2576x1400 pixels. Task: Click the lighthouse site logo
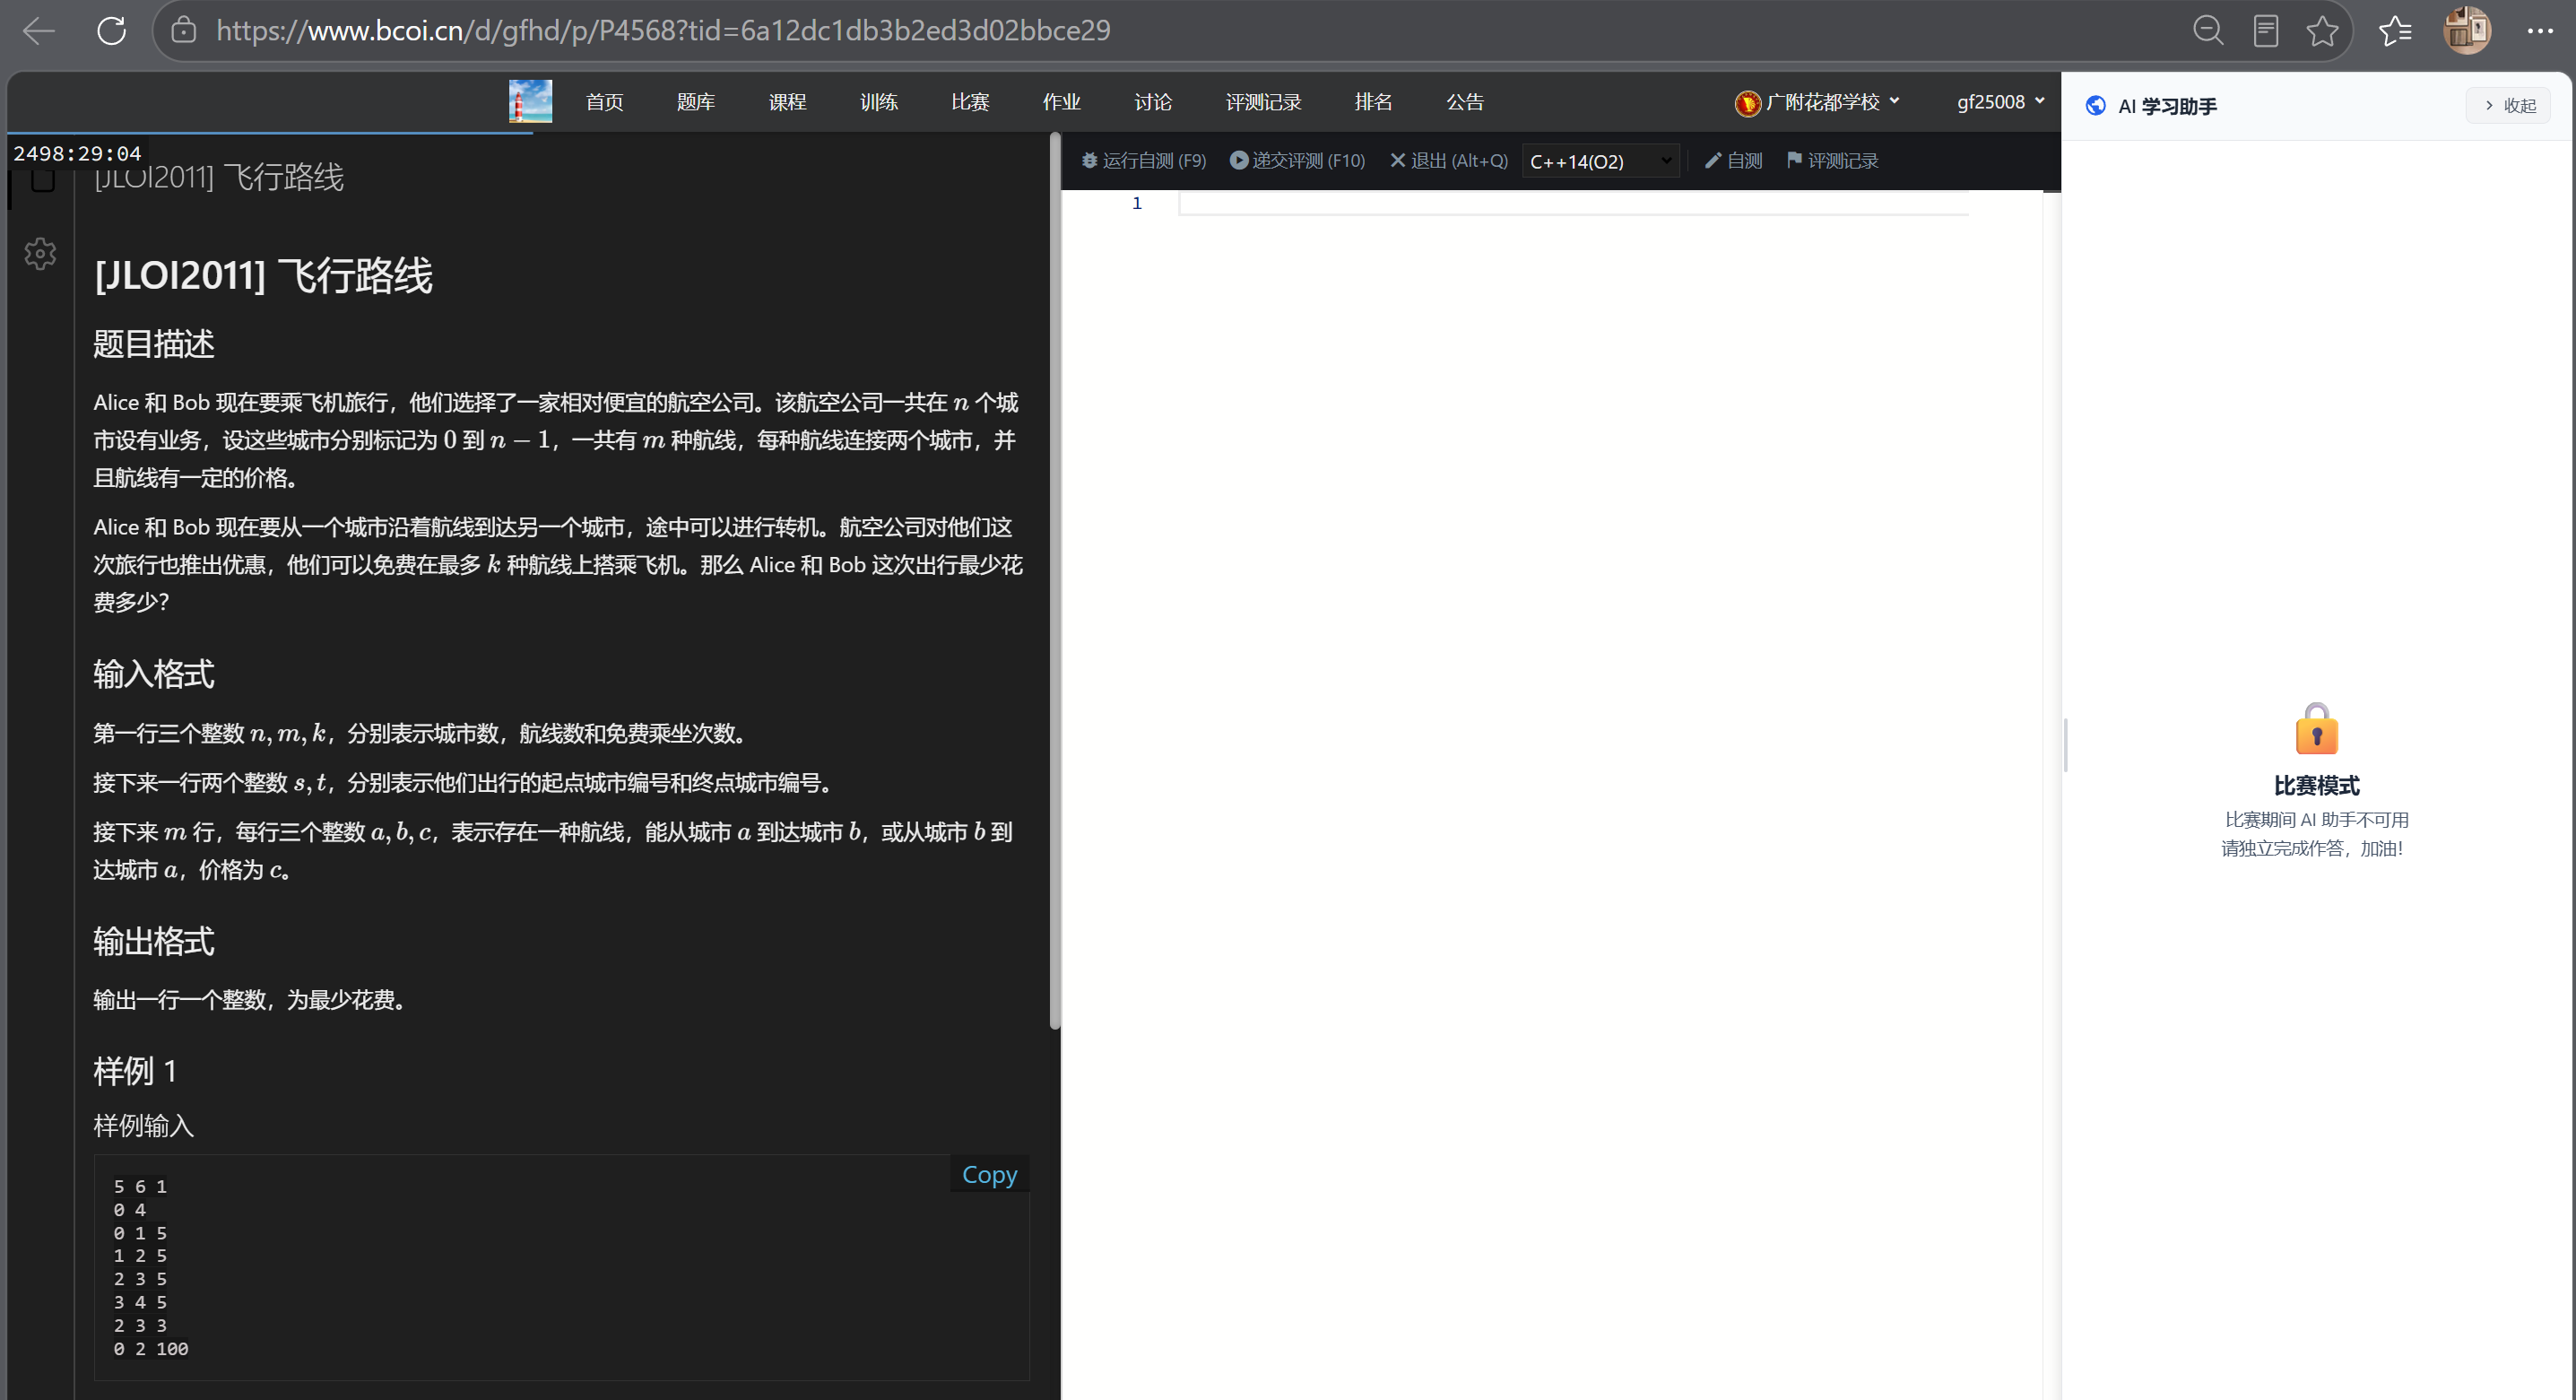click(x=530, y=101)
